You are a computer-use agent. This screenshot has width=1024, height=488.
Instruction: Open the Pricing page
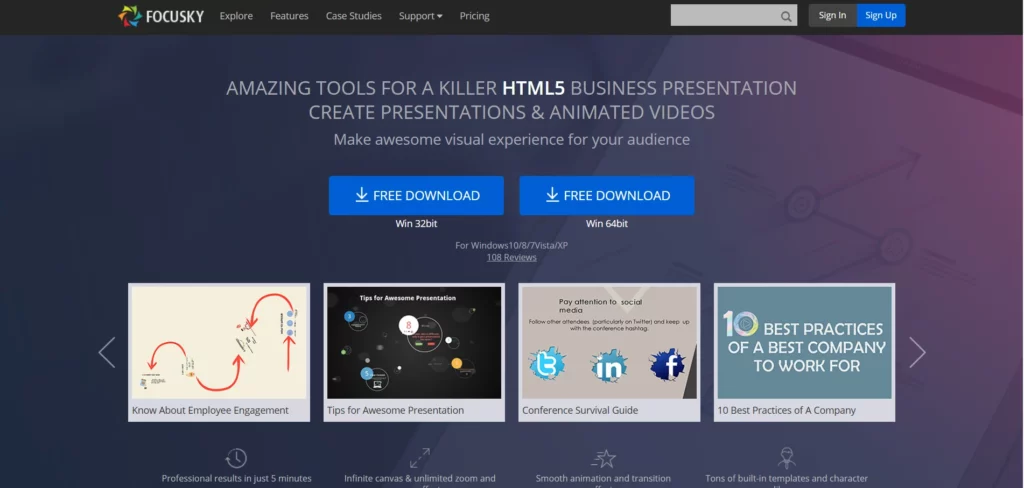tap(474, 16)
